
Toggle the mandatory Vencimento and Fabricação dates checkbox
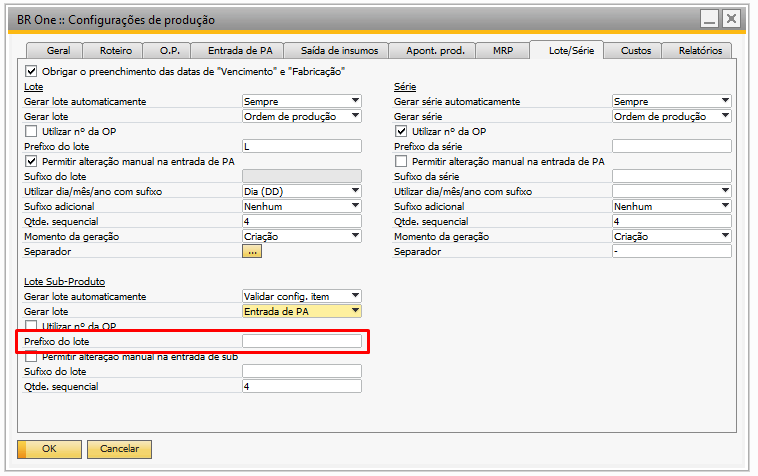tap(31, 72)
